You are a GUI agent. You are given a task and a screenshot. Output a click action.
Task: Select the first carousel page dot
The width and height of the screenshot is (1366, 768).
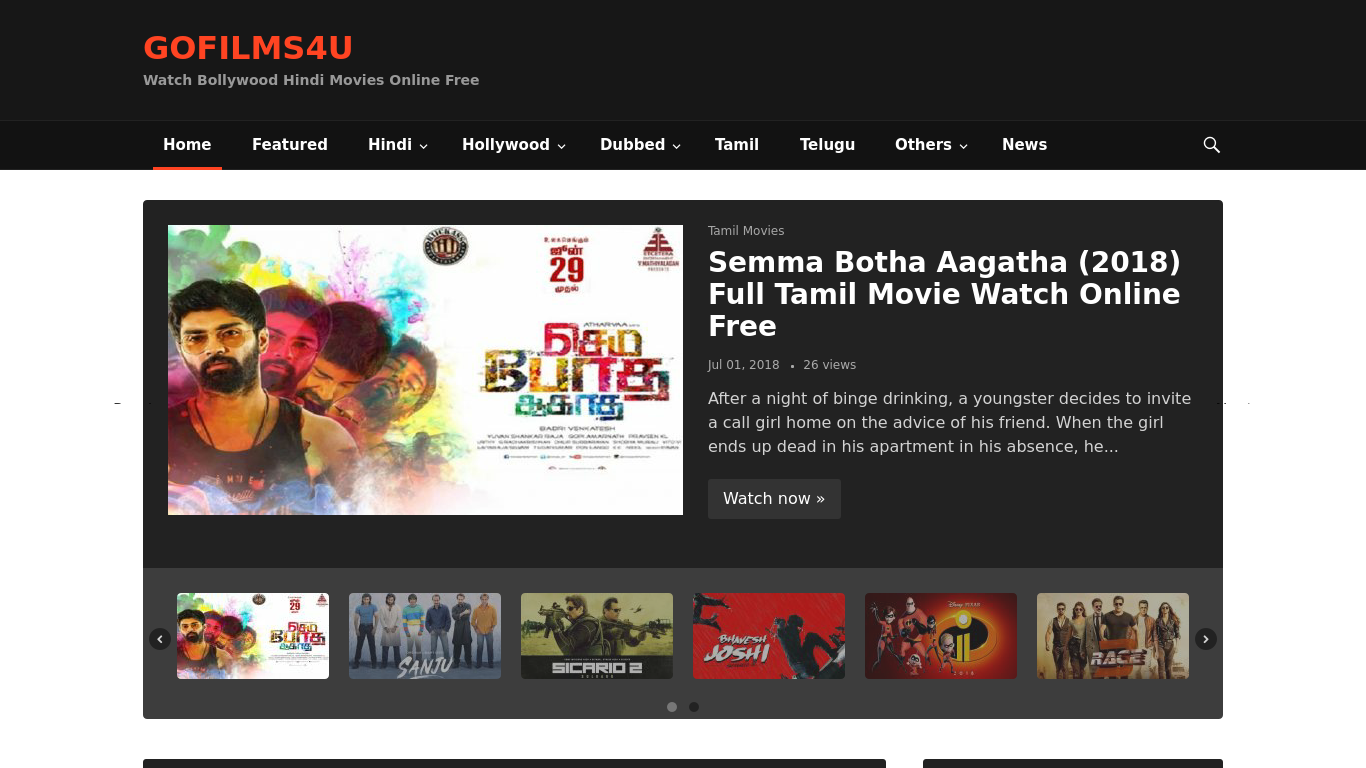[672, 707]
